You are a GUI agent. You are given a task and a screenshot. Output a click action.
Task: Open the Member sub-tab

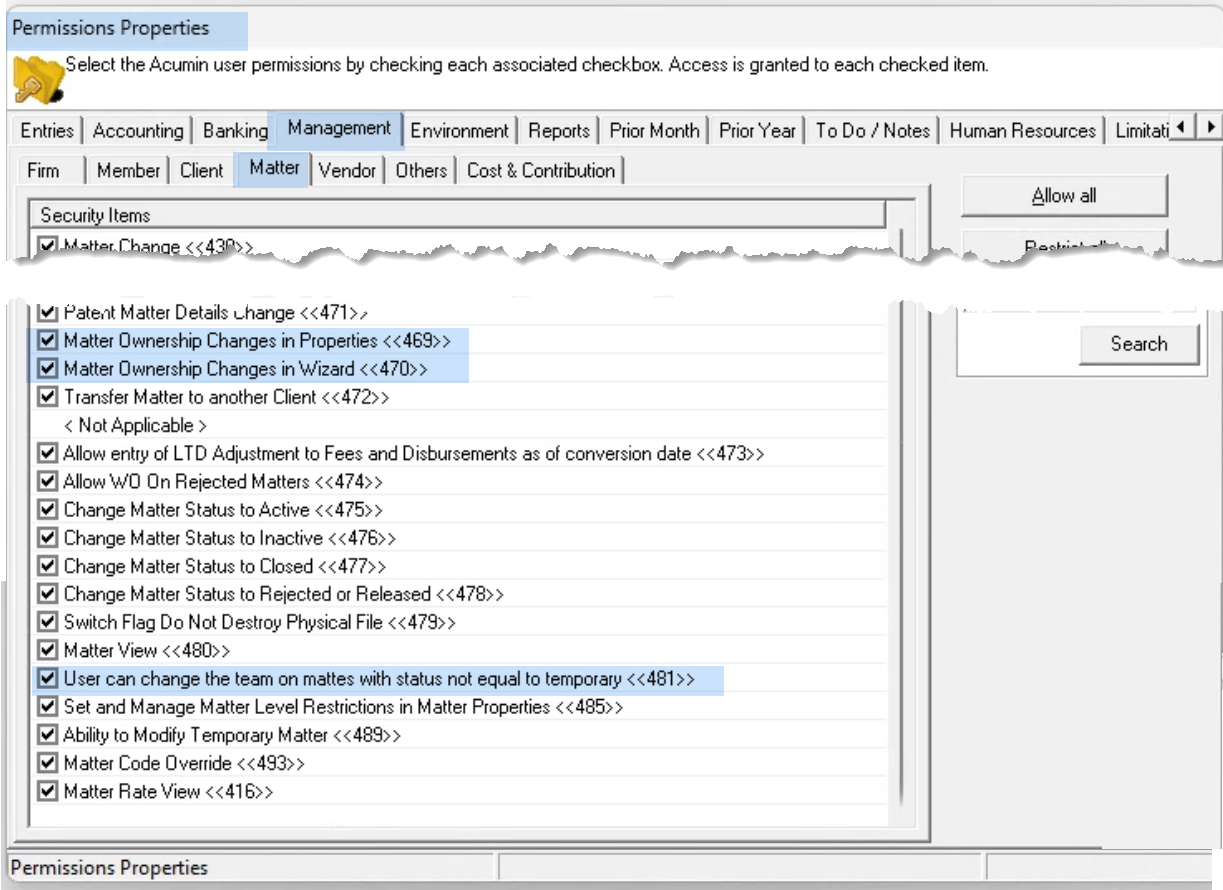128,170
